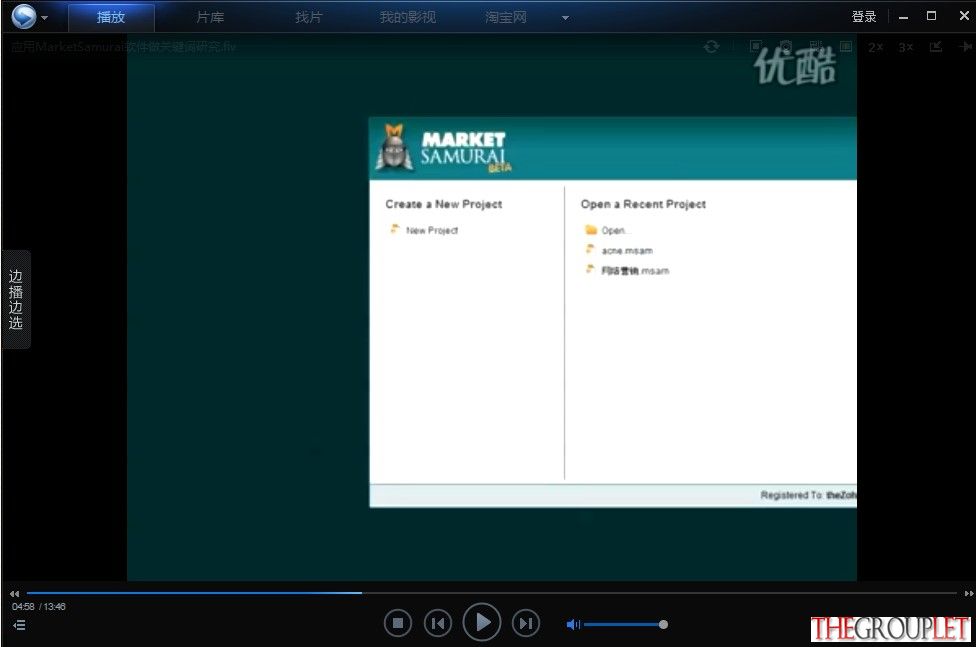
Task: Click the mini-mode arrow icon near 3x
Action: click(936, 47)
